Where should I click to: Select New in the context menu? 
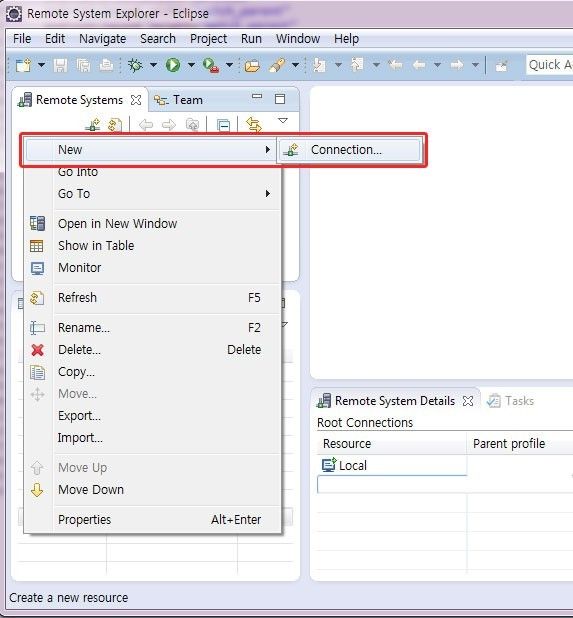(150, 150)
